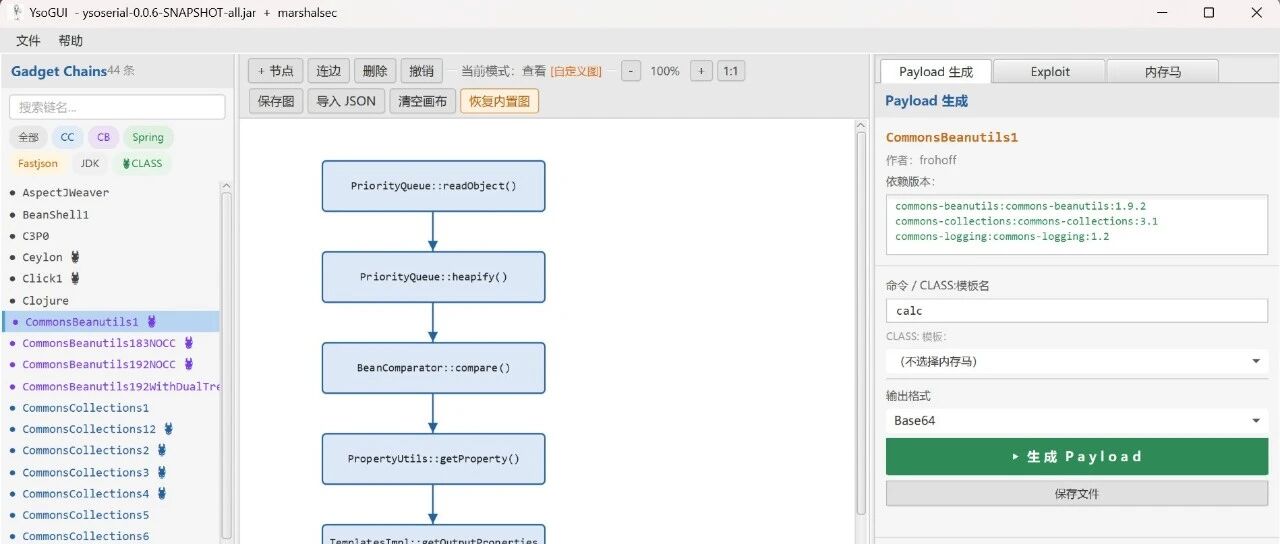Viewport: 1280px width, 544px height.
Task: Open the 输出格式 Base64 dropdown
Action: pyautogui.click(x=1077, y=421)
